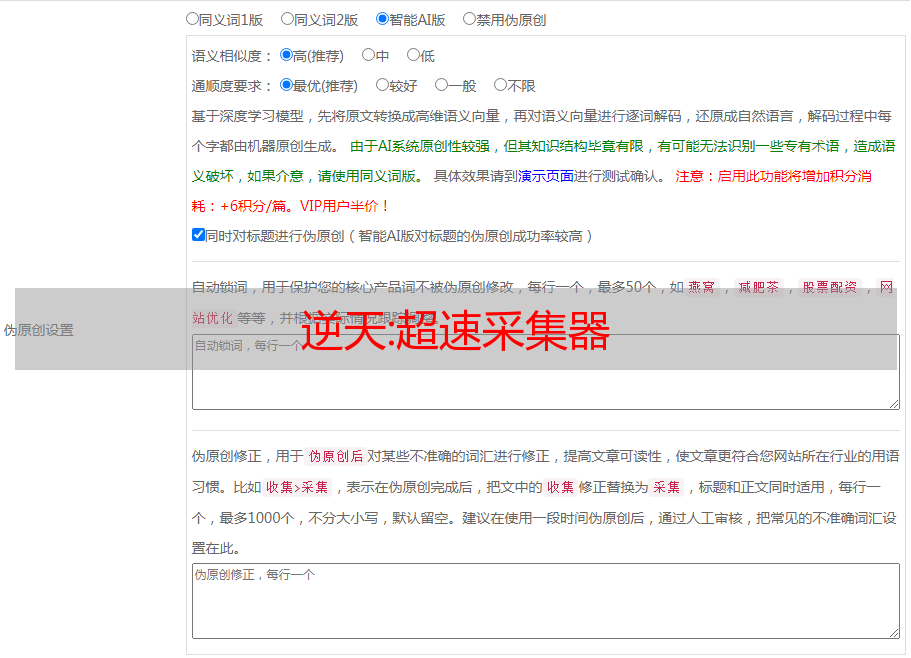
Task: Set 通顺度要求 to 不限
Action: tap(500, 86)
